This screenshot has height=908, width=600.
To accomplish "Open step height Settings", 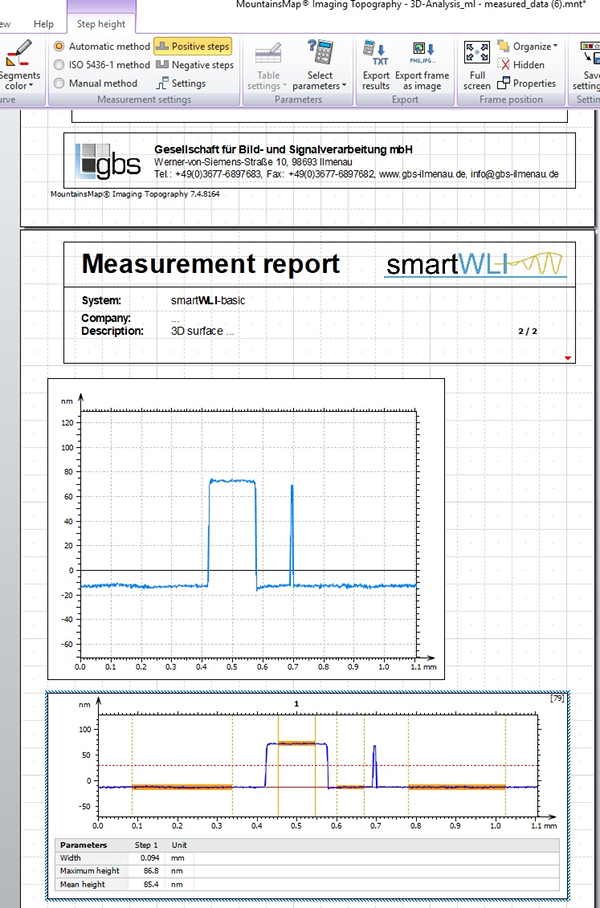I will click(x=163, y=84).
